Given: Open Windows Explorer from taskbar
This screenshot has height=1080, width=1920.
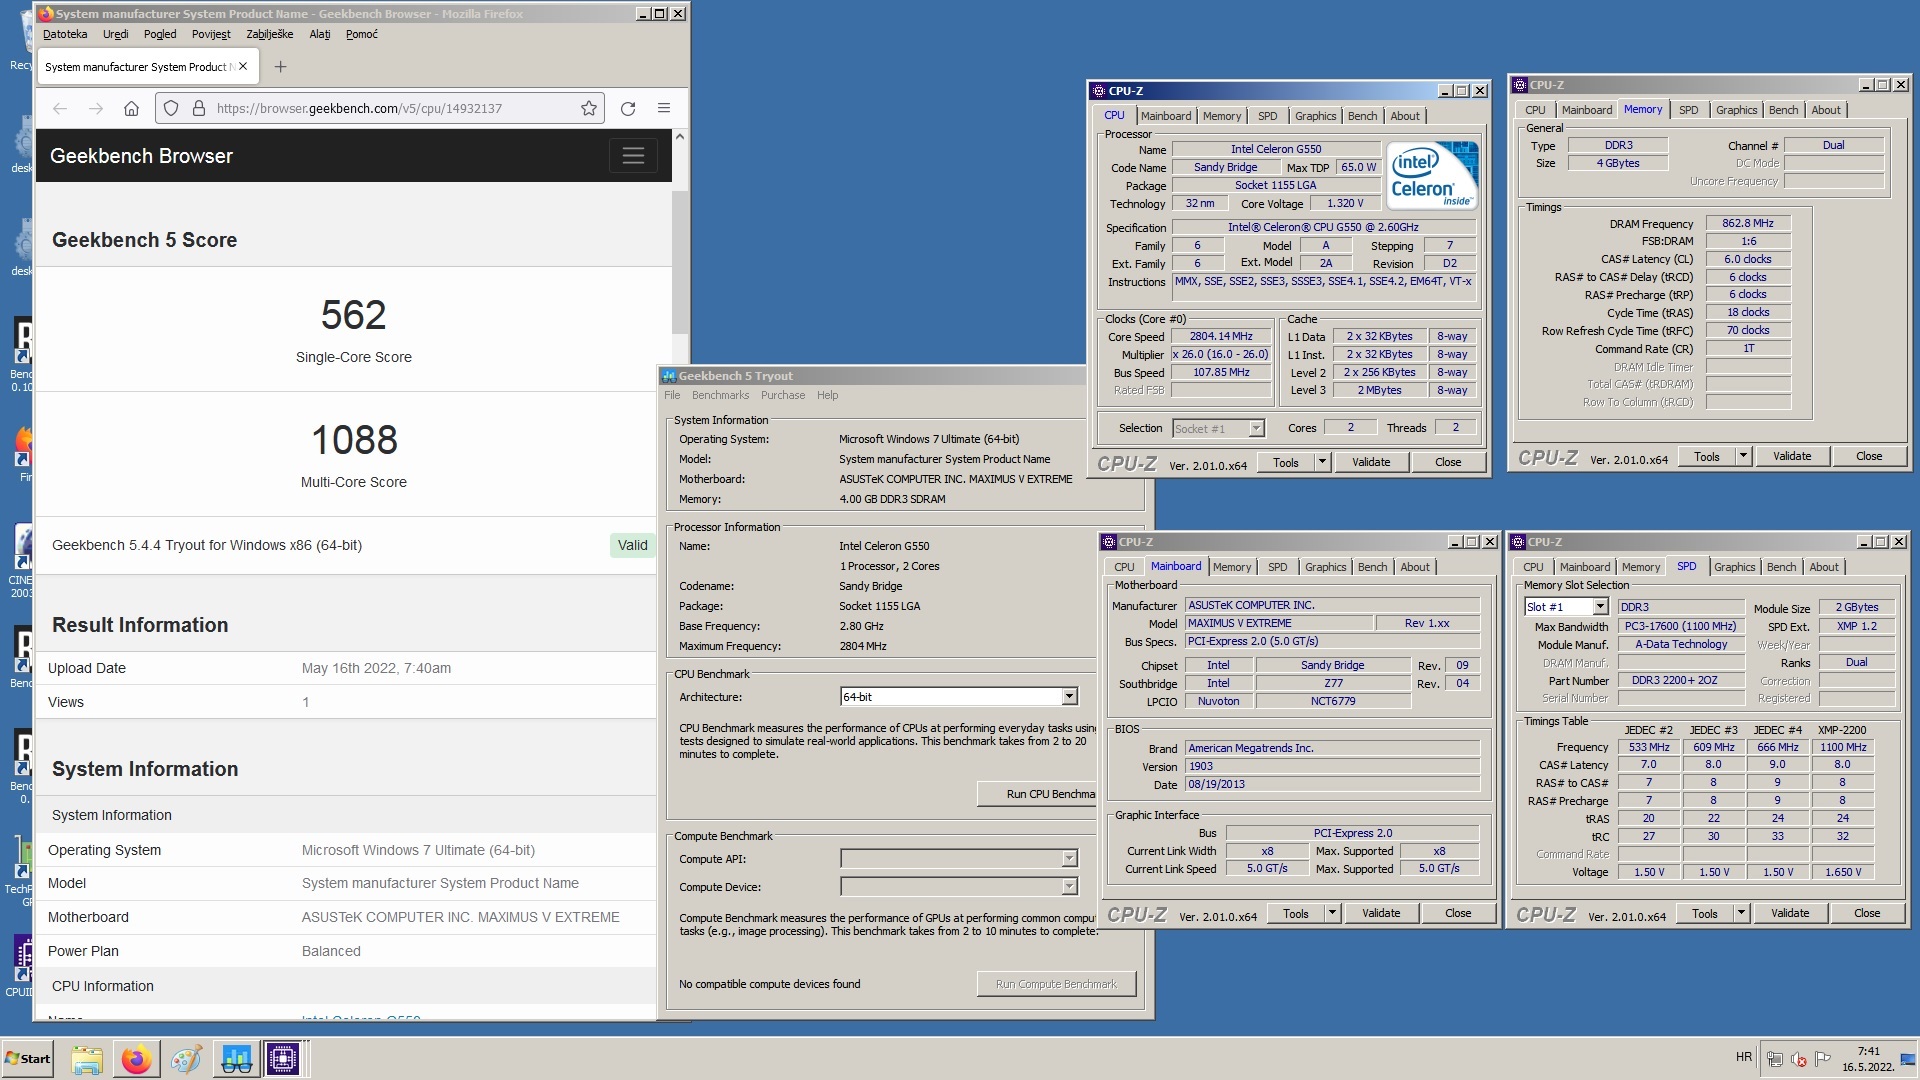Looking at the screenshot, I should pyautogui.click(x=87, y=1059).
